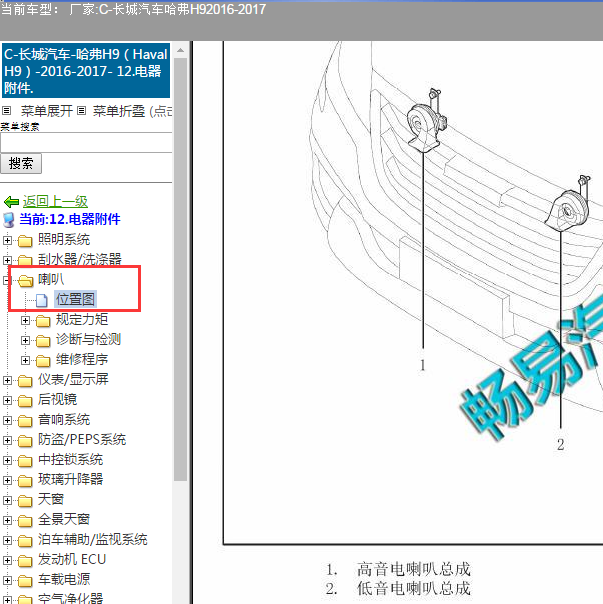Click the sidebar scroll-up arrow

pos(180,50)
